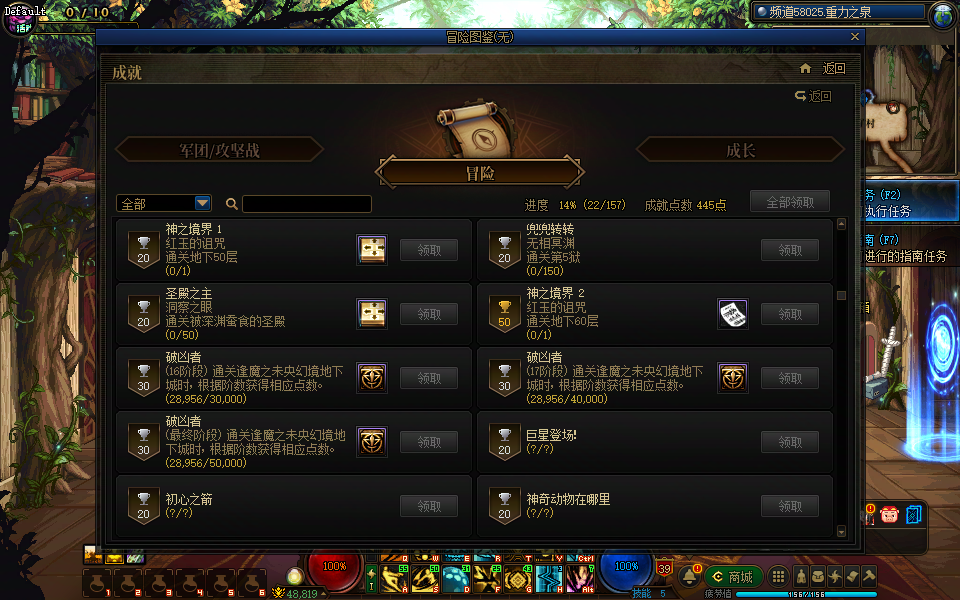
Task: Click the reward icon for 圣殿之主
Action: (372, 314)
